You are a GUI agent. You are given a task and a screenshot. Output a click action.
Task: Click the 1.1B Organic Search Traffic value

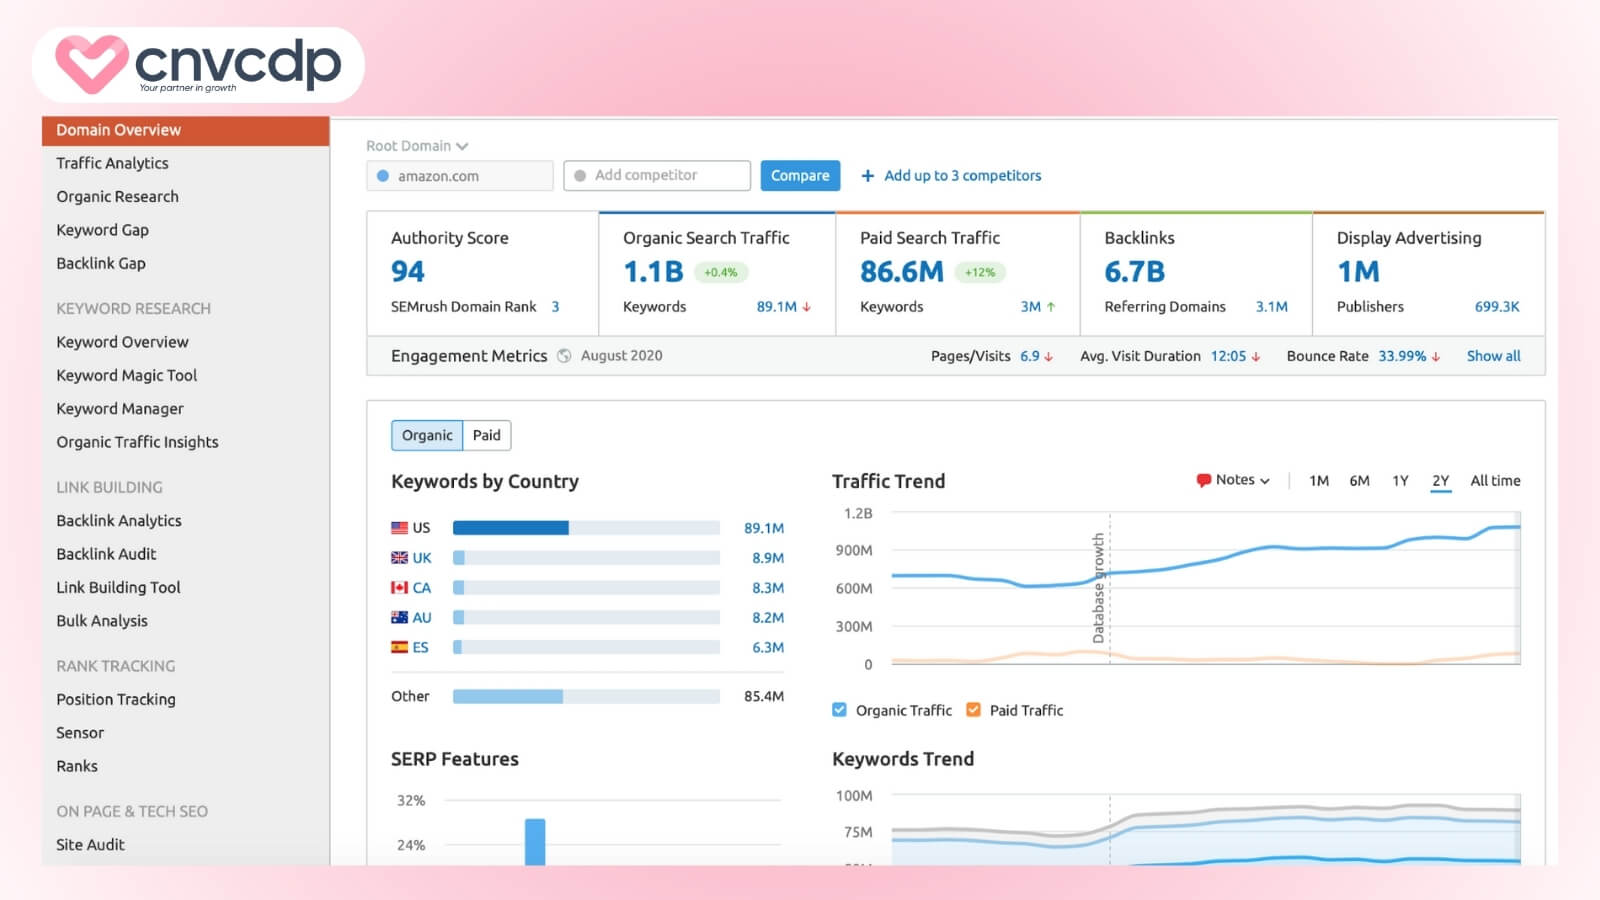tap(653, 272)
